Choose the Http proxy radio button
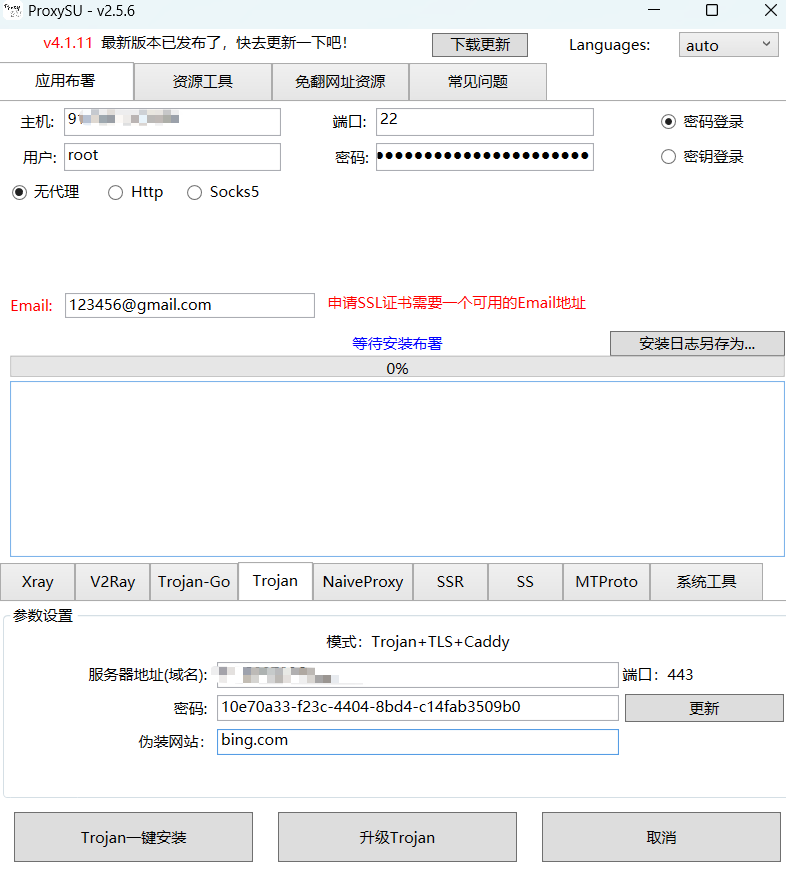Image resolution: width=786 pixels, height=869 pixels. click(x=116, y=192)
